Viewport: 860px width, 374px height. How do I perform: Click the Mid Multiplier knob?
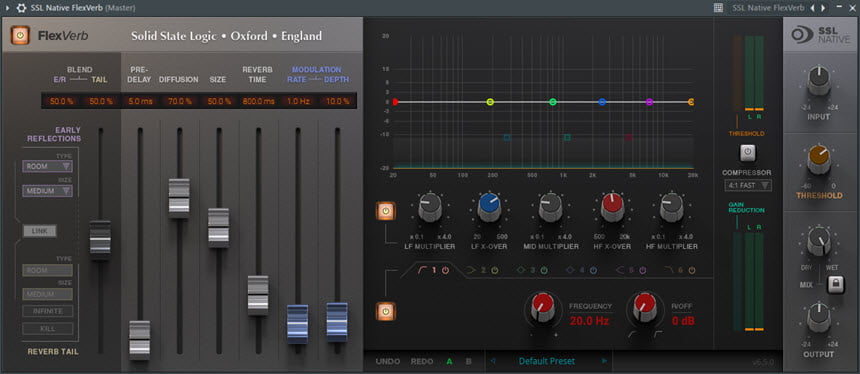[550, 206]
